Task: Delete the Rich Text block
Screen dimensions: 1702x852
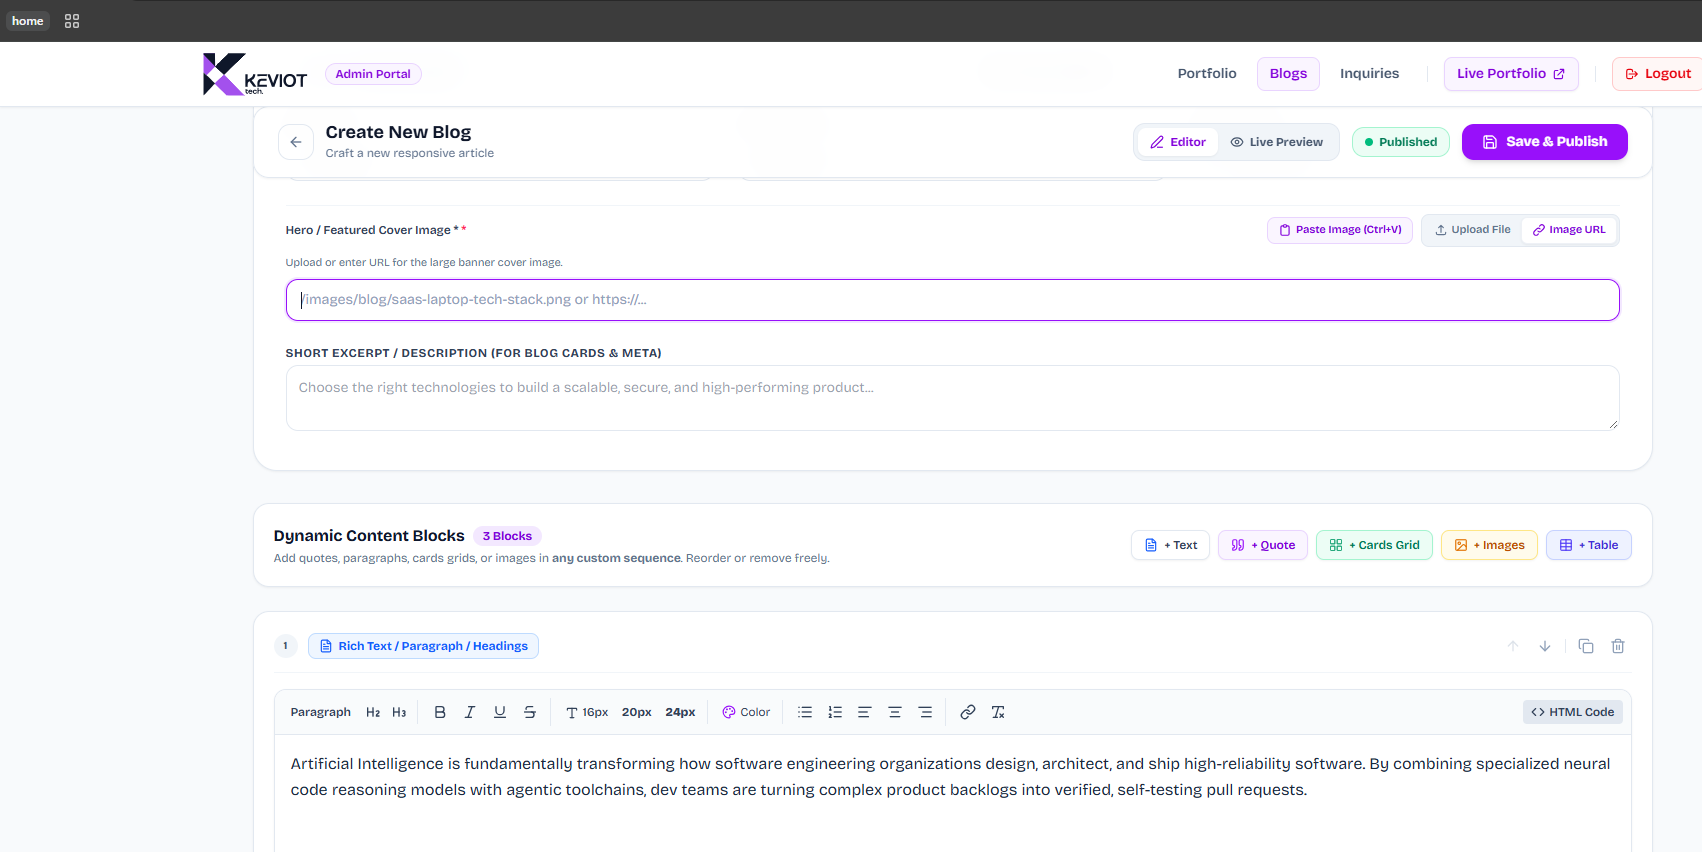Action: tap(1618, 646)
